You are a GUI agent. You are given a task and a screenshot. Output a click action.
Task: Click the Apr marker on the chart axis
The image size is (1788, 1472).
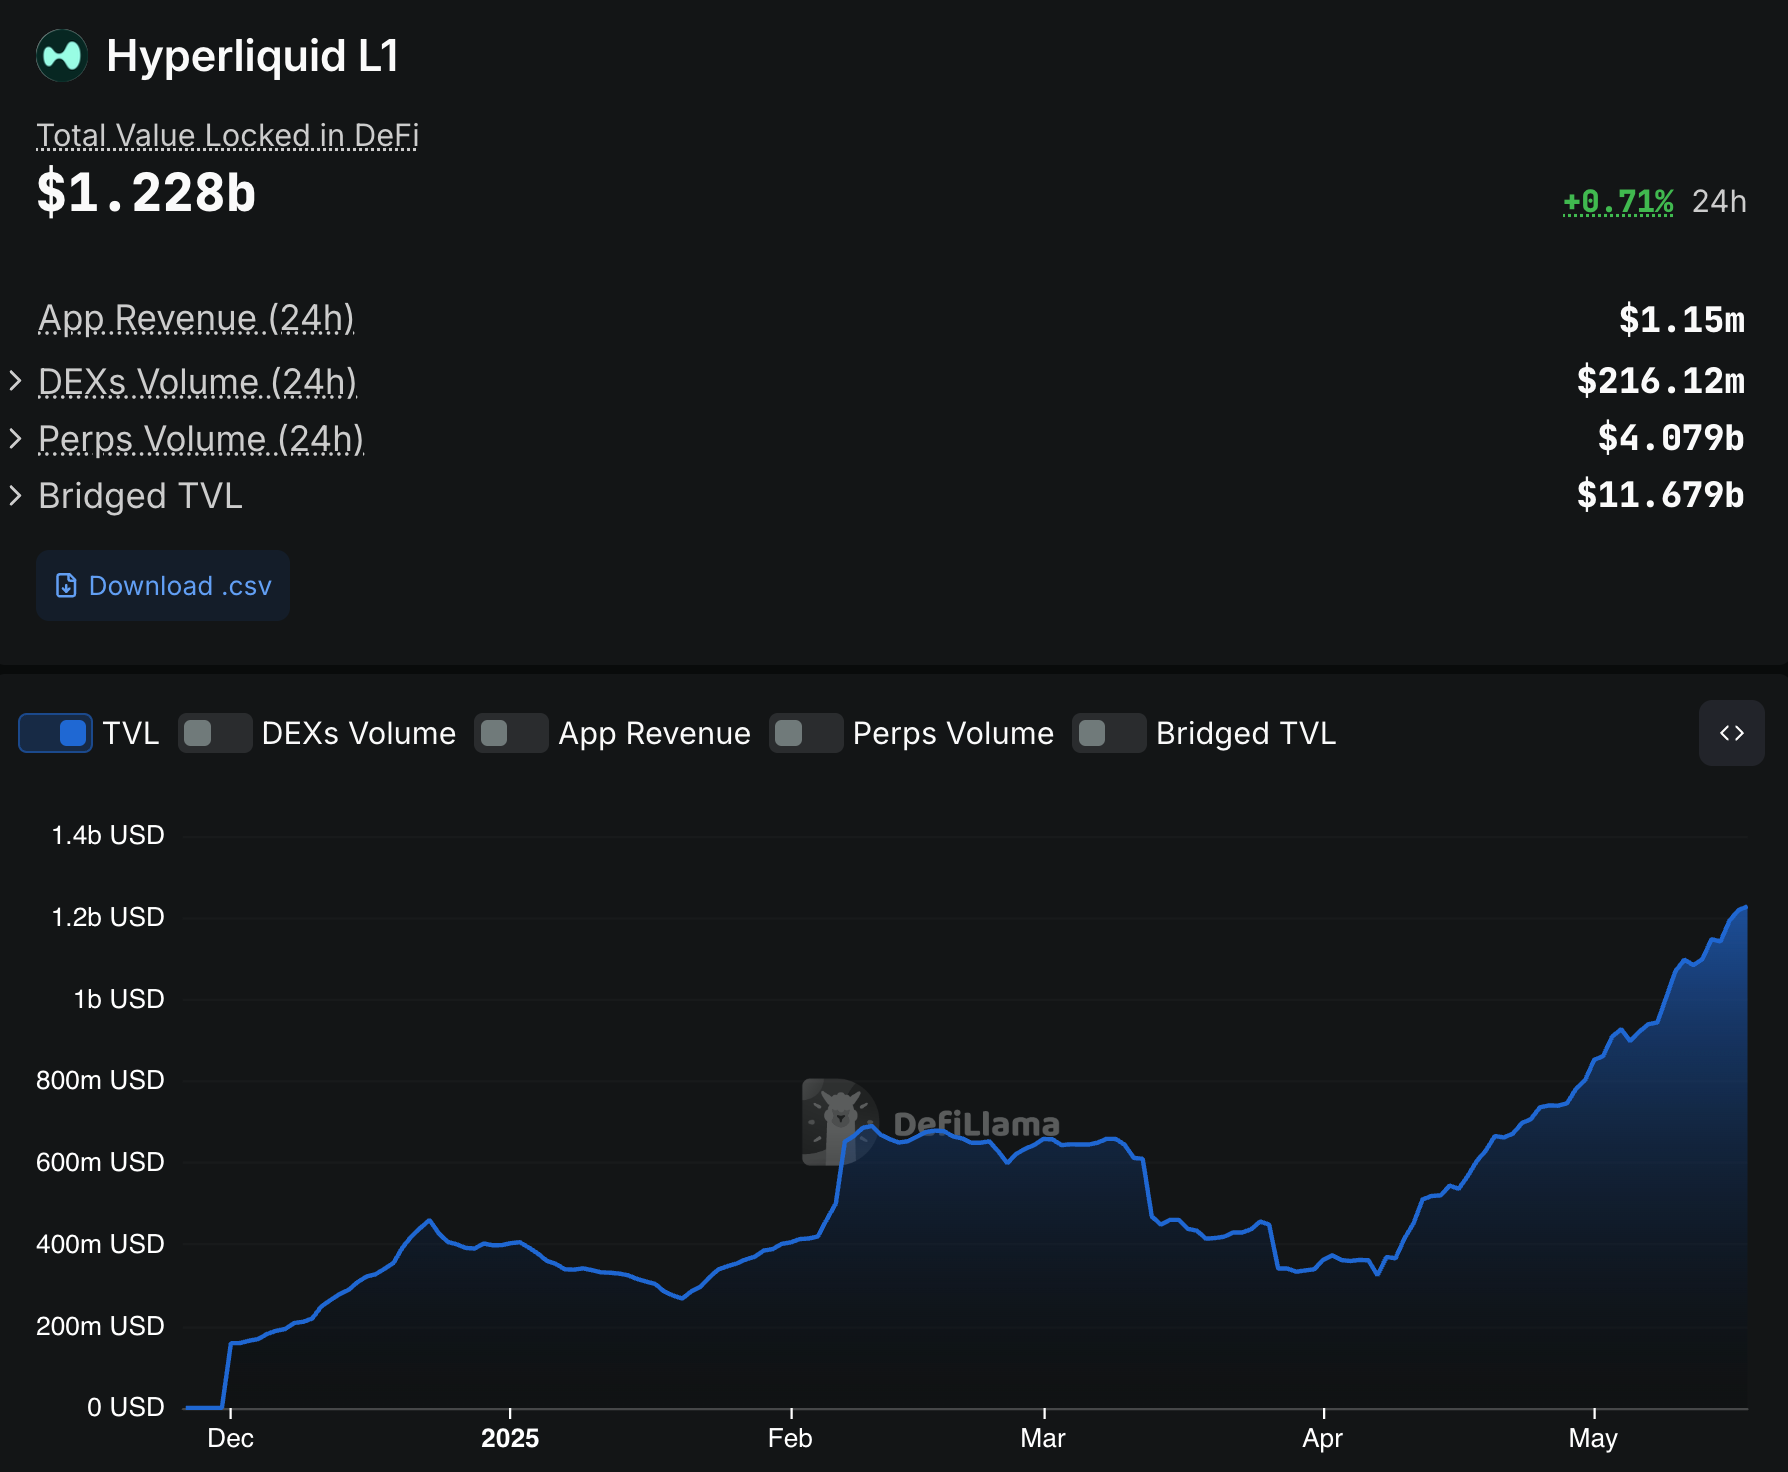(x=1322, y=1438)
